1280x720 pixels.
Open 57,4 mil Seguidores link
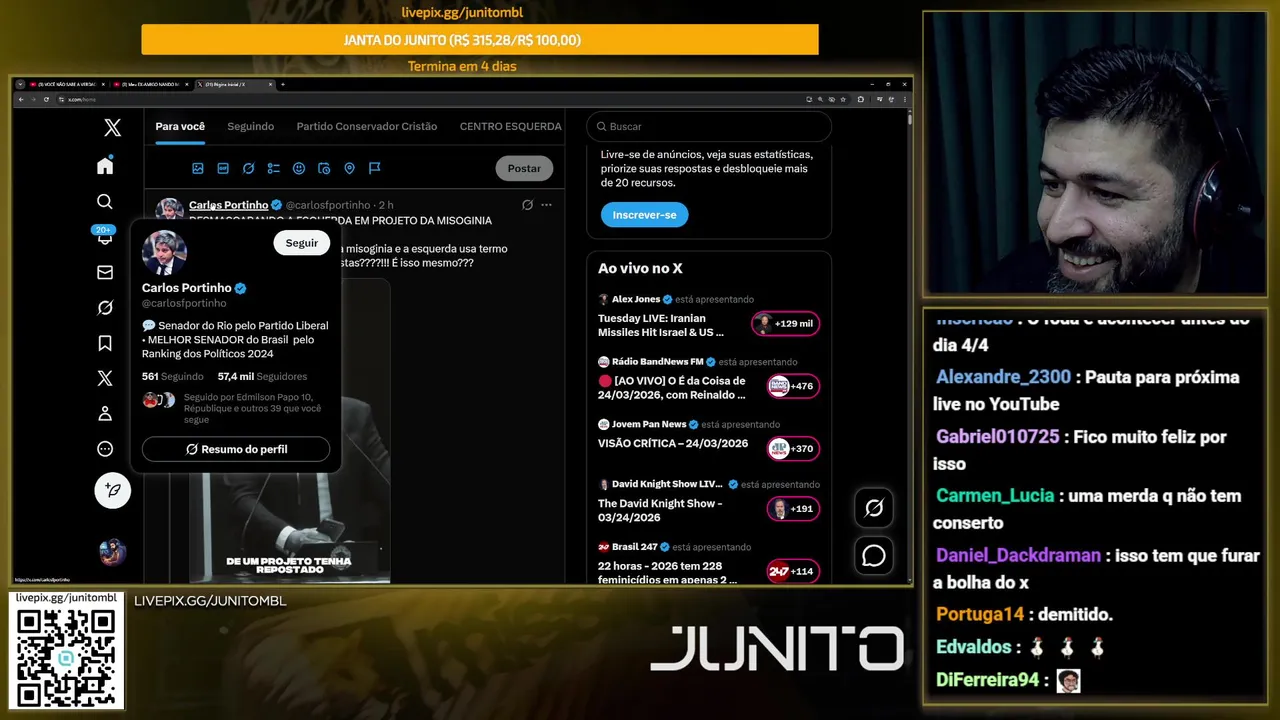[262, 377]
